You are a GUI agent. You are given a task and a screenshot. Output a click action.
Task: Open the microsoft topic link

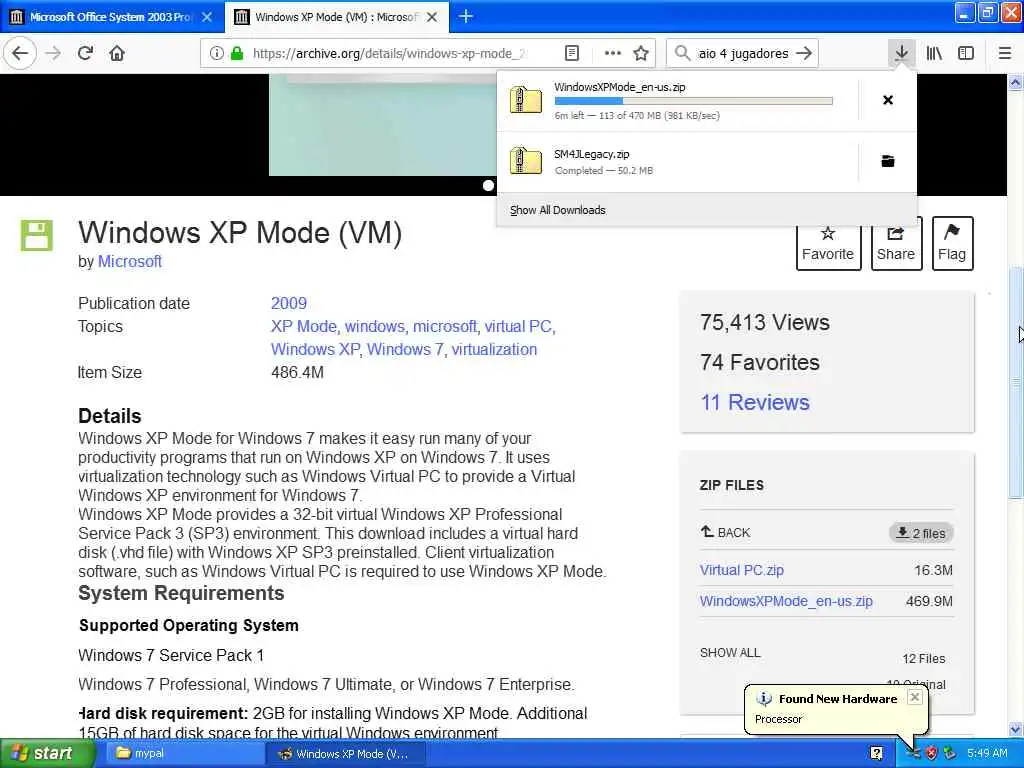pyautogui.click(x=445, y=326)
